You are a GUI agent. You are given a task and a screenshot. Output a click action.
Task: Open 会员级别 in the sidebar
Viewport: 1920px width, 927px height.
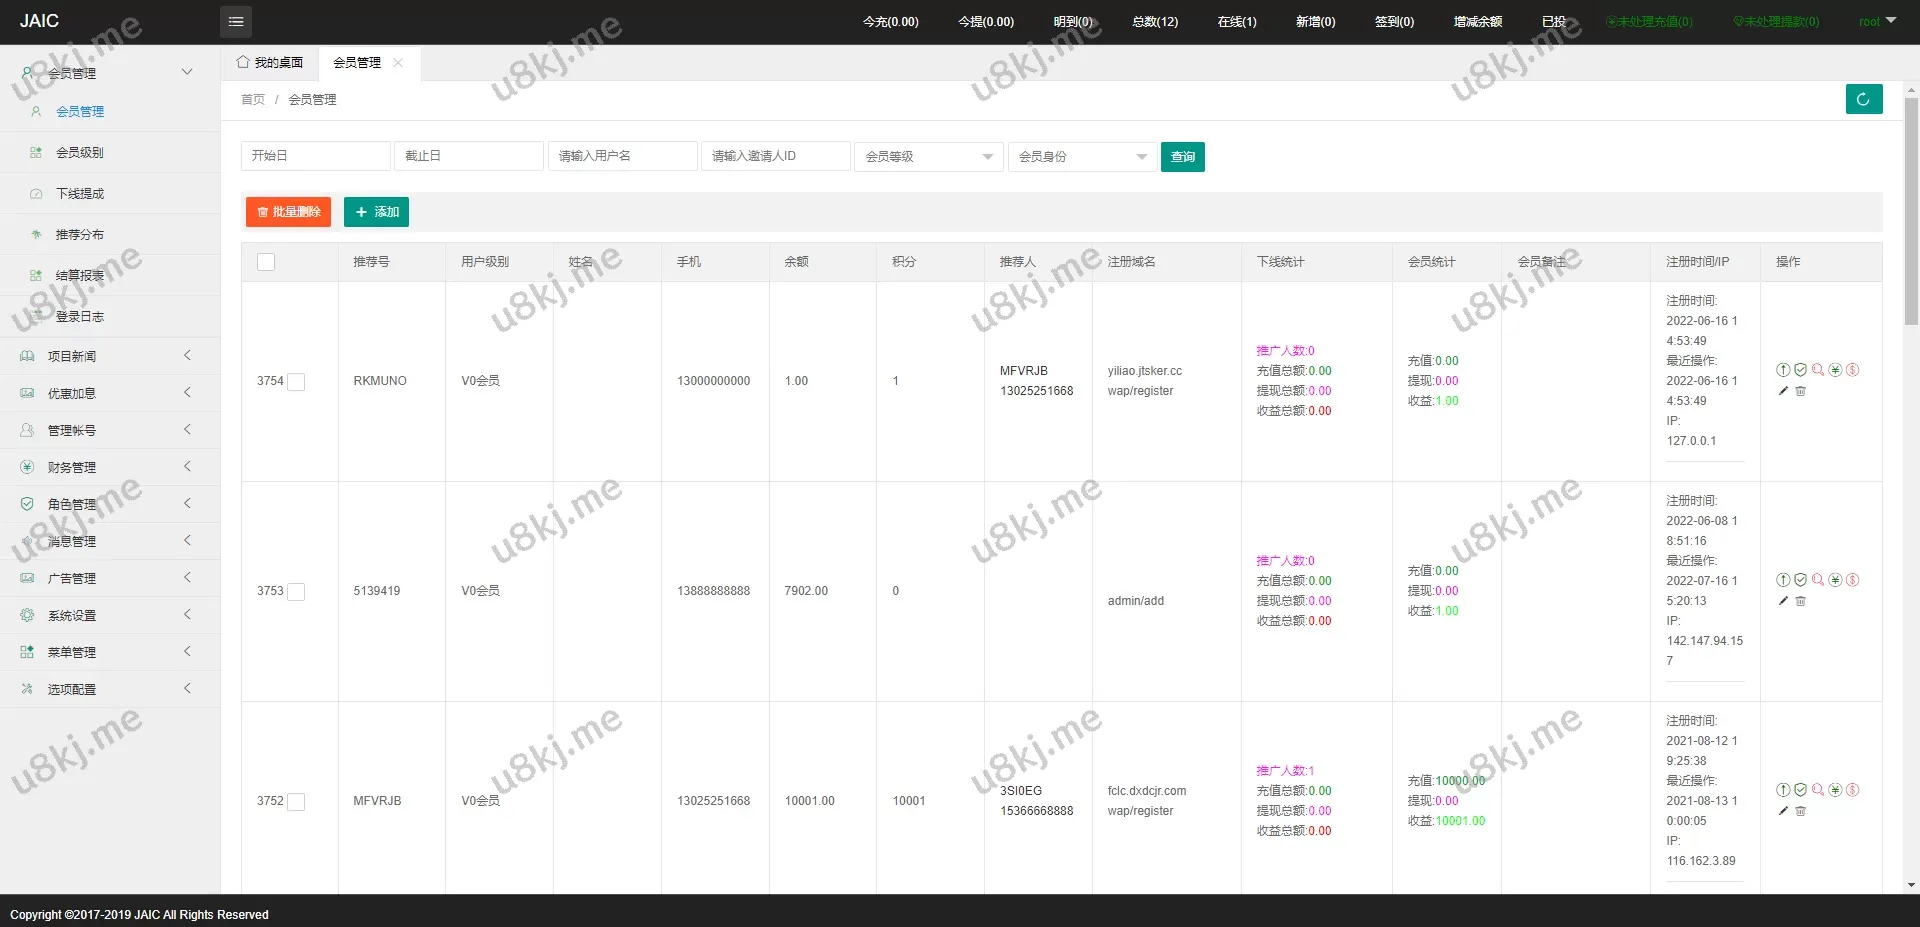pos(80,153)
